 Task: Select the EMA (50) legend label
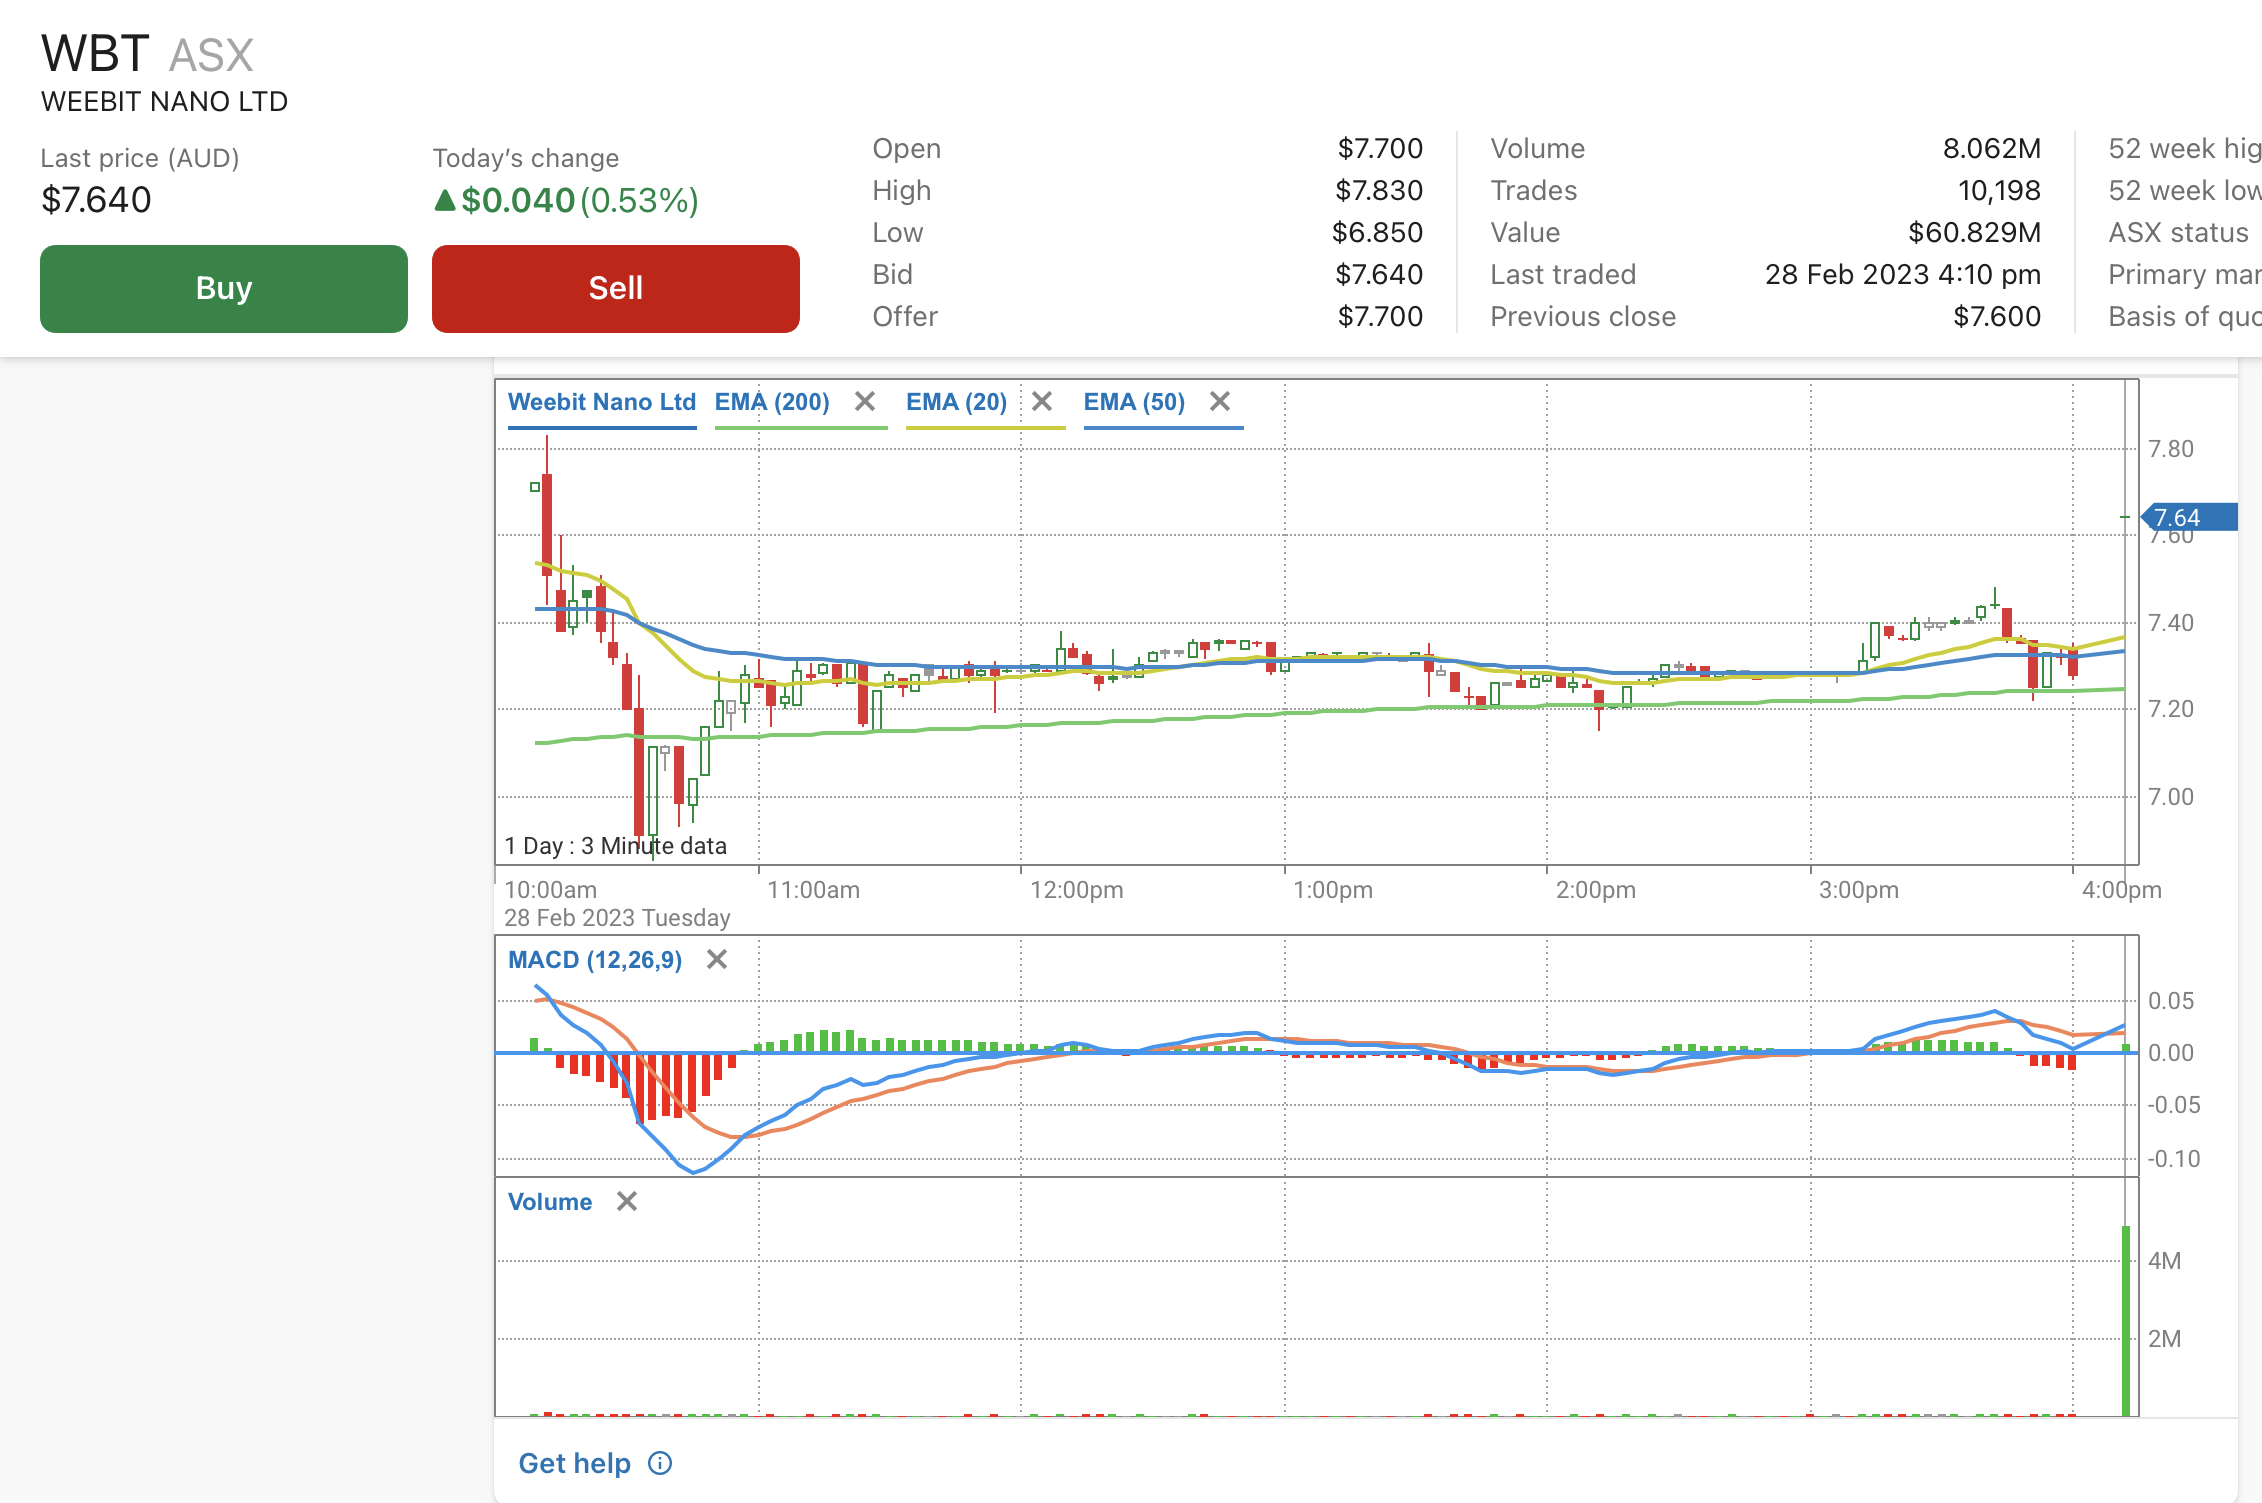tap(1134, 402)
